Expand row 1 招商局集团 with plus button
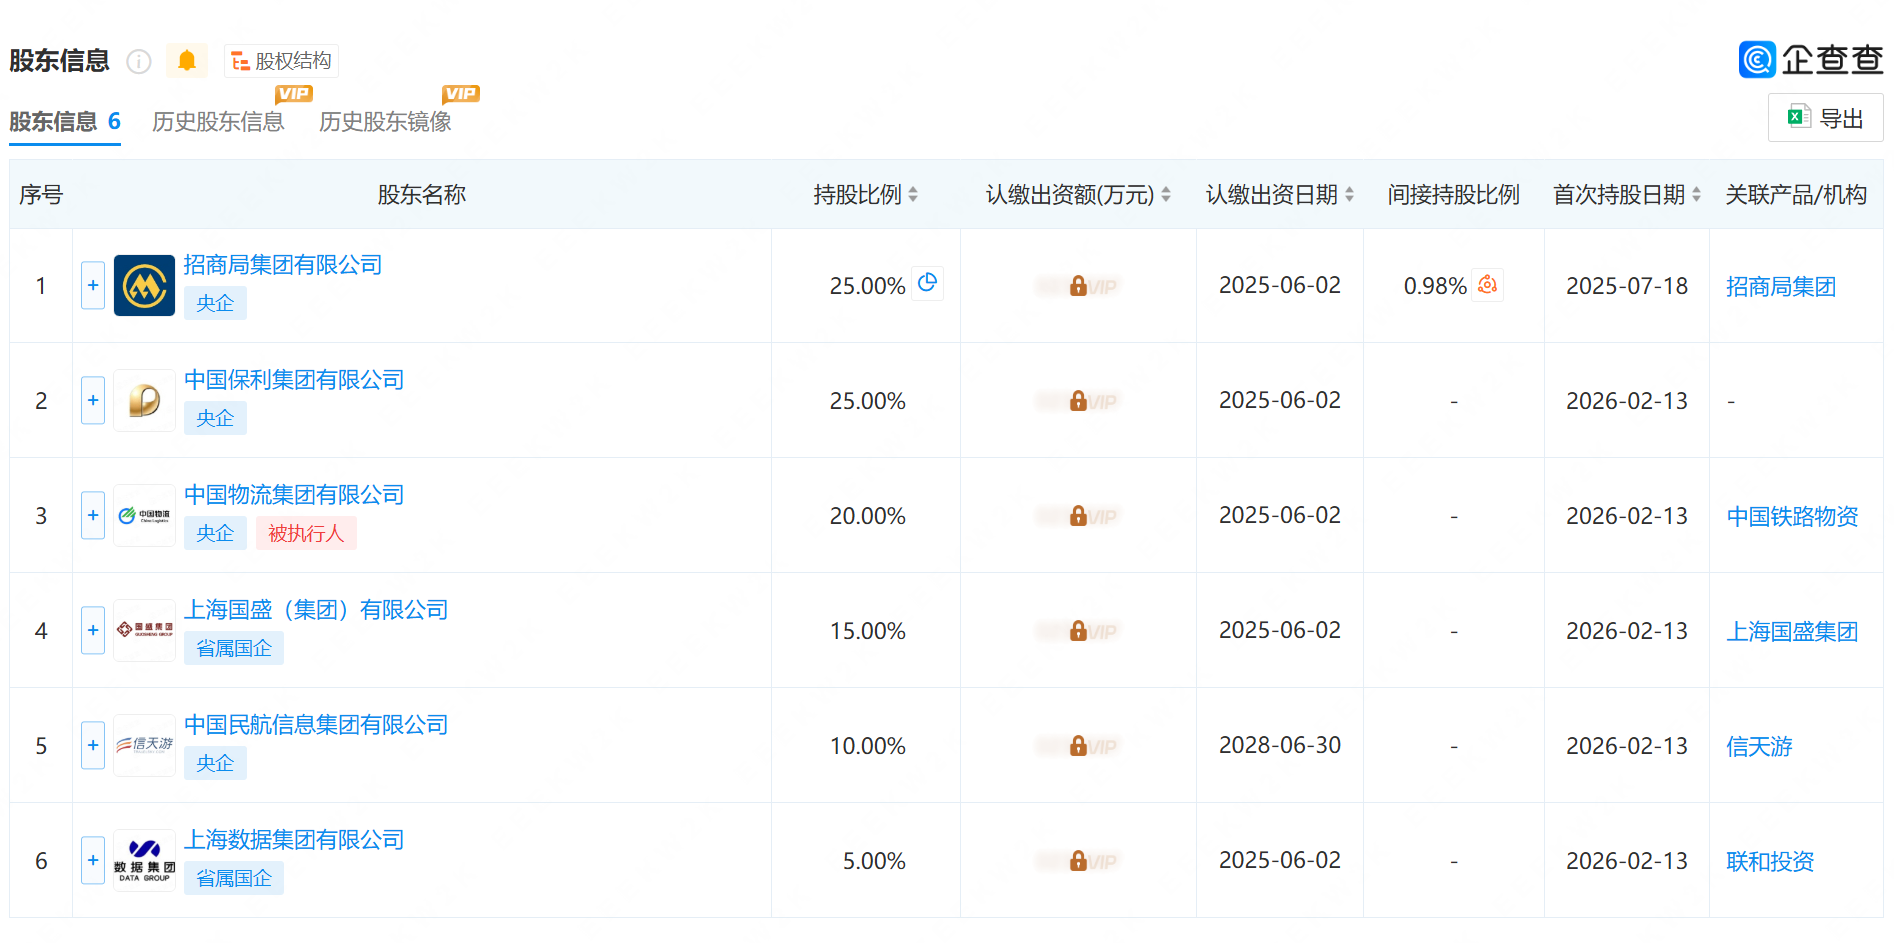The height and width of the screenshot is (943, 1894). [93, 286]
